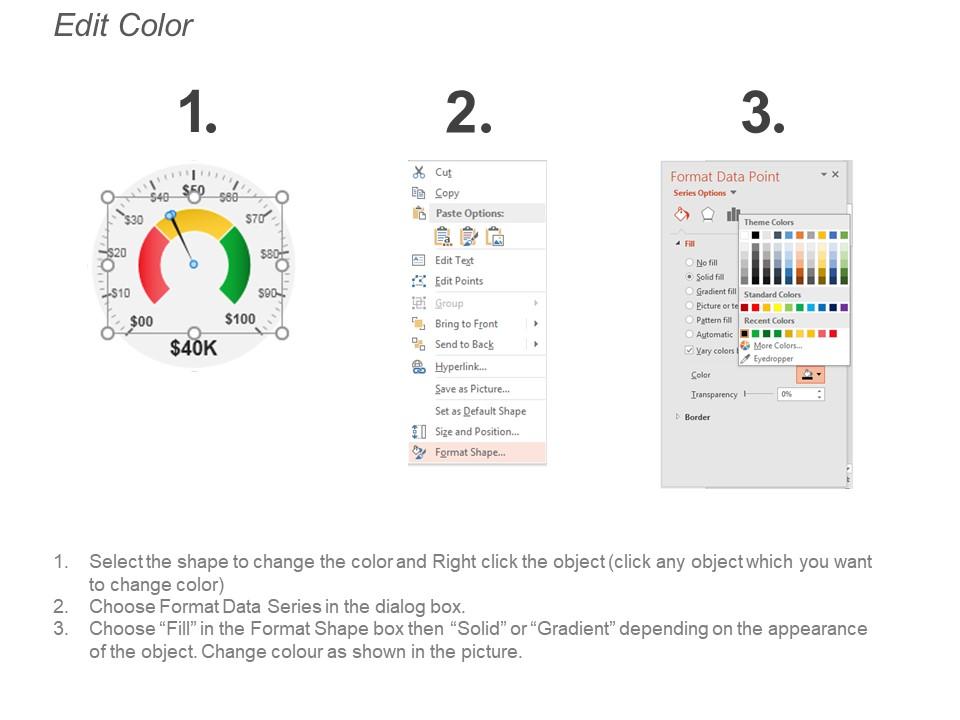The height and width of the screenshot is (720, 960).
Task: Choose Format Shape from the context menu
Action: click(470, 452)
